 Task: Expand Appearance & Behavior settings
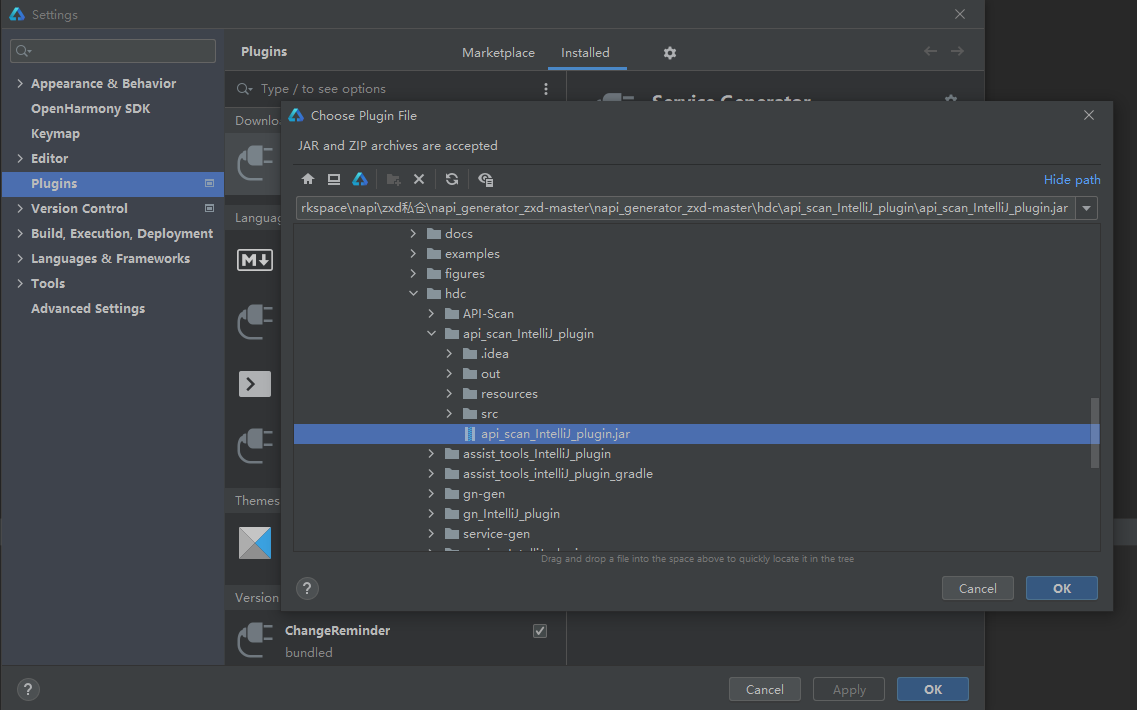click(20, 83)
